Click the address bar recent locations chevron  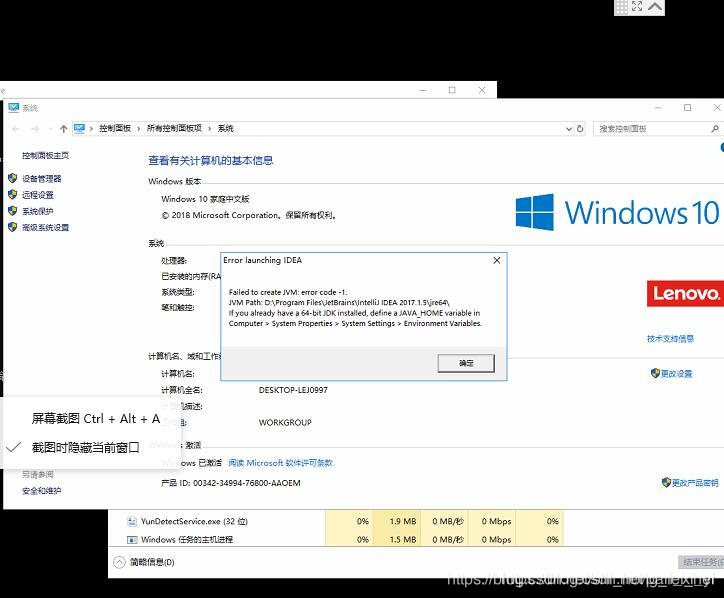point(50,129)
